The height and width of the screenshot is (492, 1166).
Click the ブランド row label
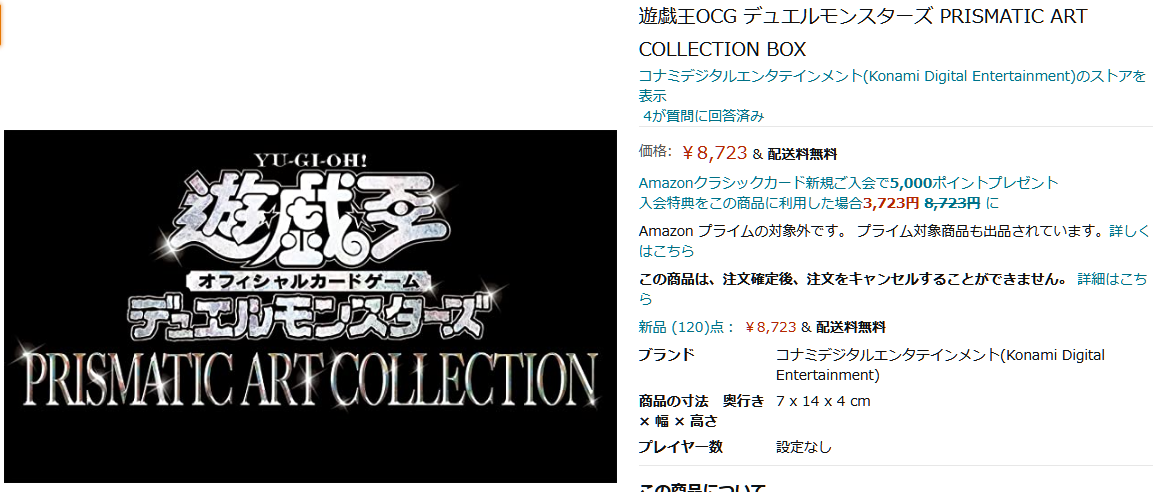tap(666, 355)
